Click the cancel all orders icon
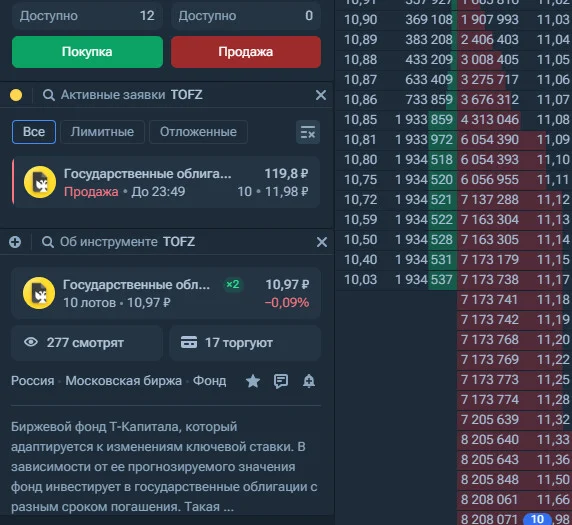572x525 pixels. click(308, 132)
